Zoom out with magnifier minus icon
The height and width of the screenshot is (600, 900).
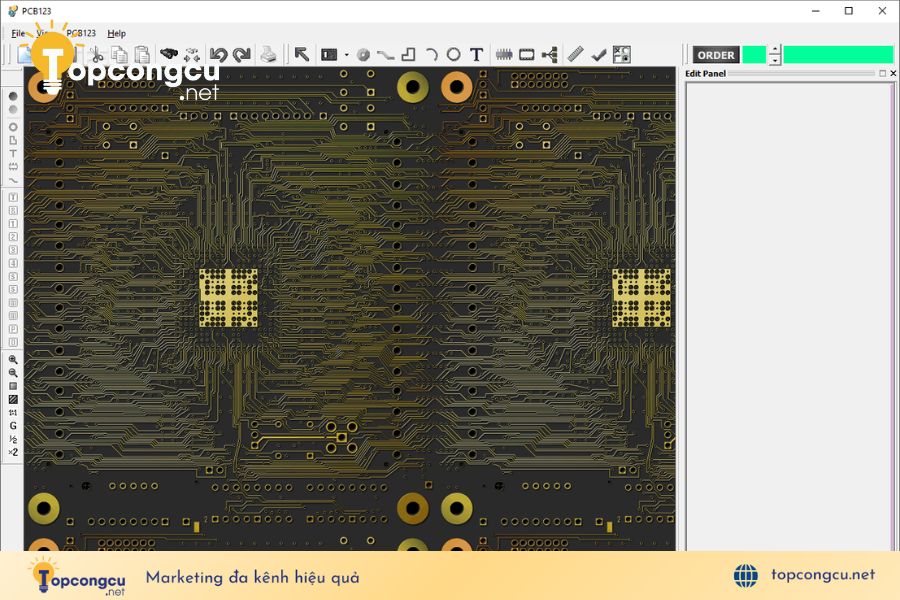[x=13, y=373]
